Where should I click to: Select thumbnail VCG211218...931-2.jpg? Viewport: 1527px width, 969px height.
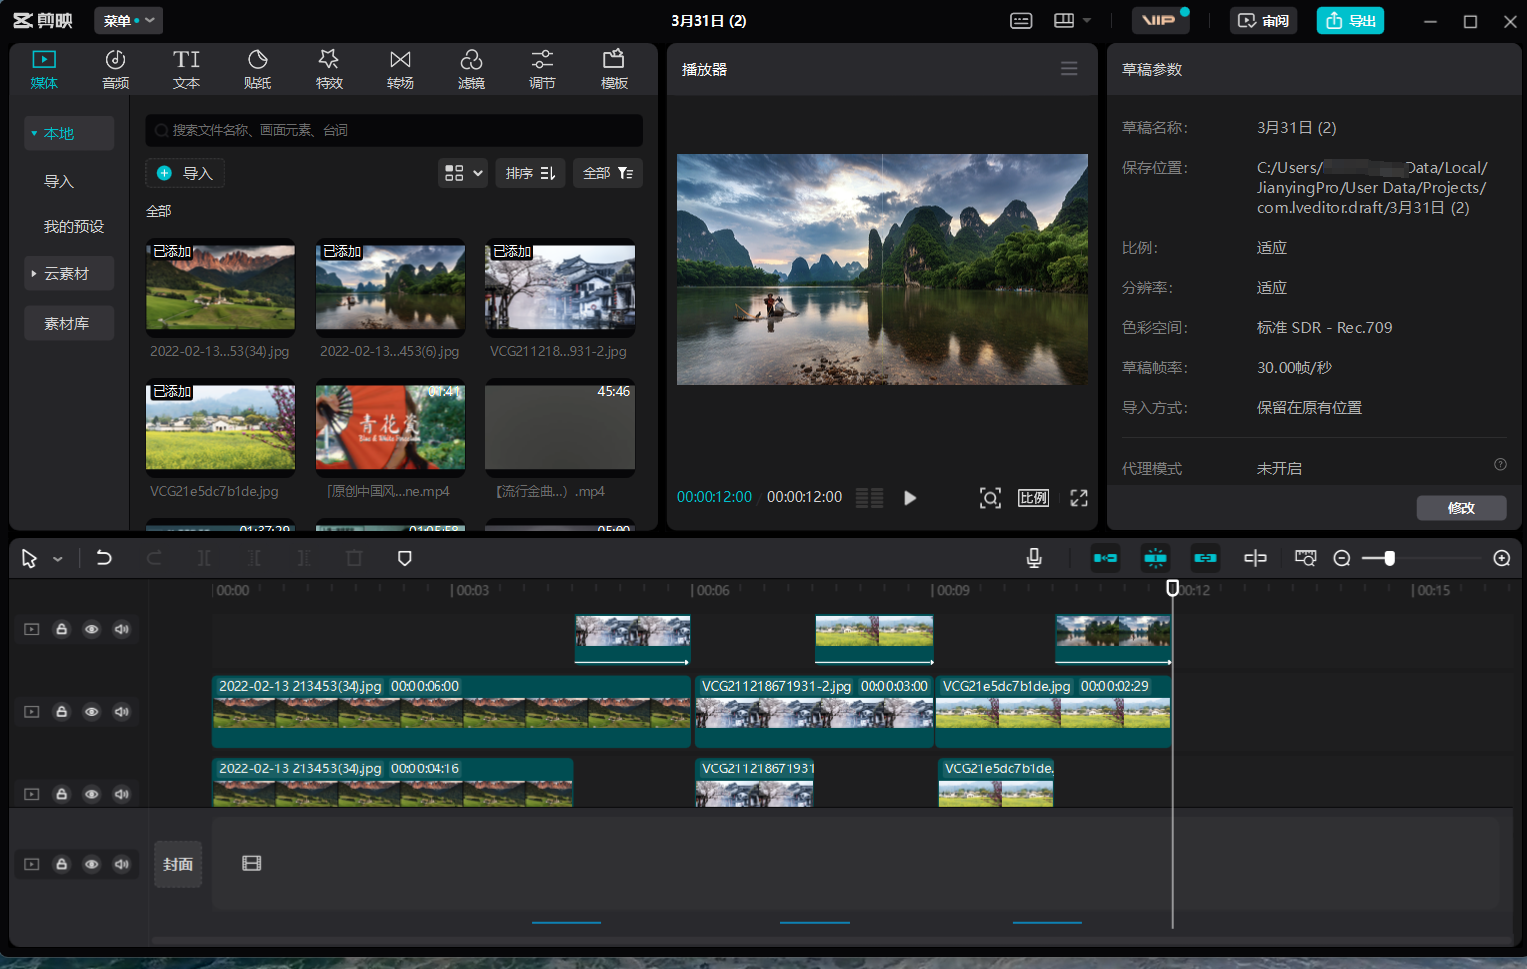560,287
